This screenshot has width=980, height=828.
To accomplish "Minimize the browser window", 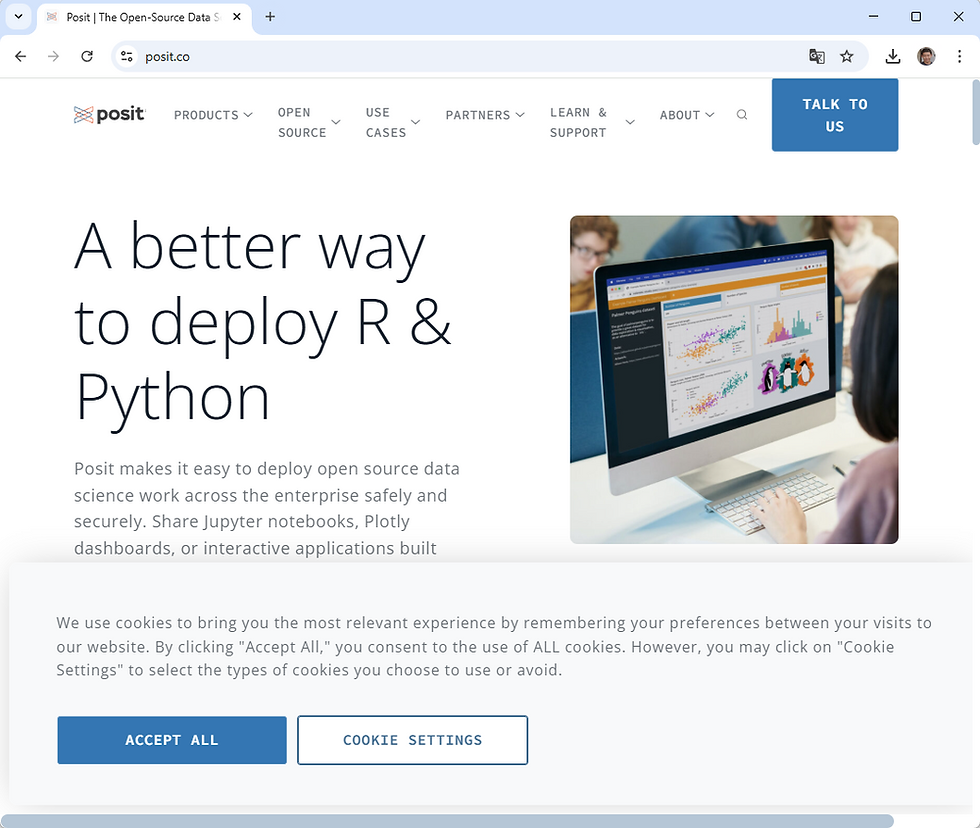I will [874, 17].
